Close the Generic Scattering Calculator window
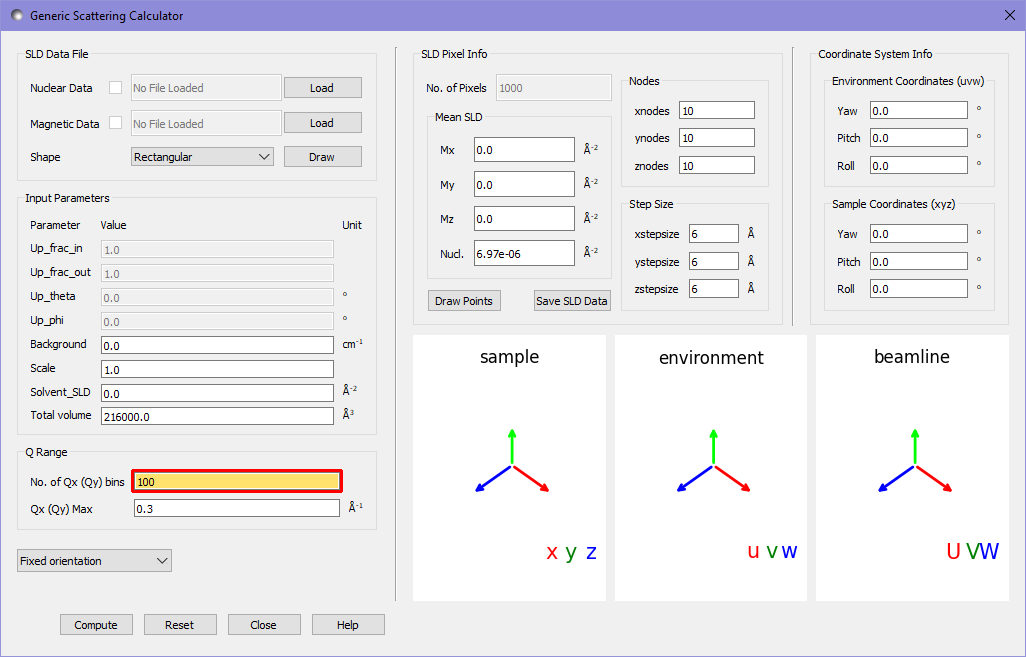The width and height of the screenshot is (1026, 657). 1008,15
